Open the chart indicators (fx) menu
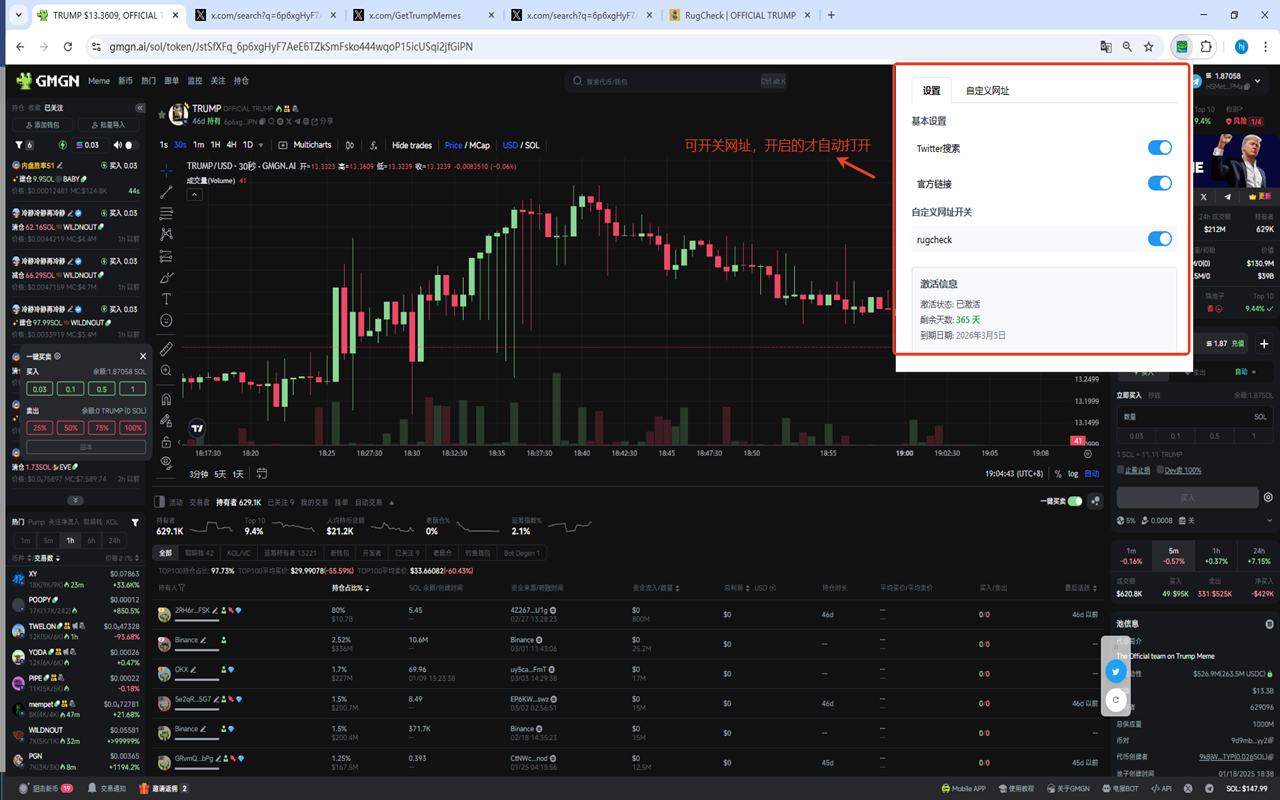 373,145
